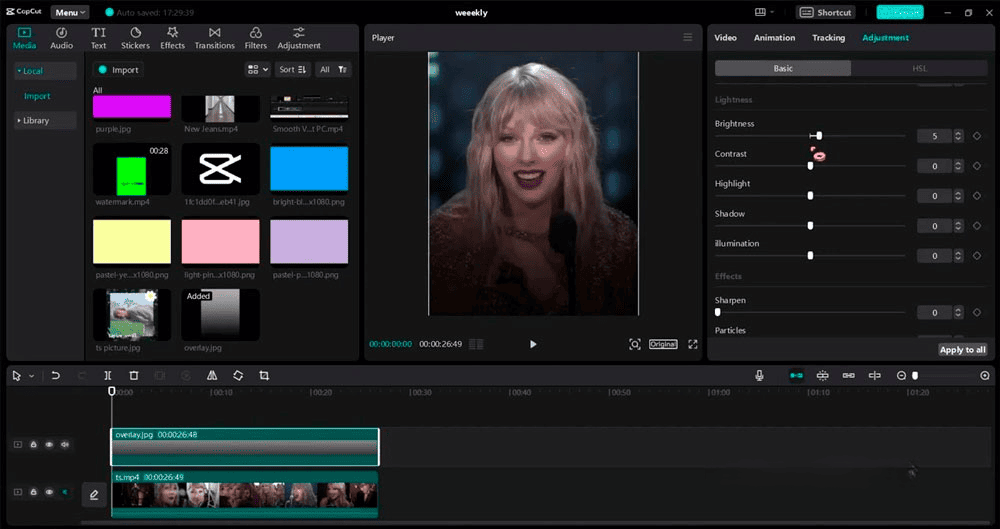Add keyframe diamond for Contrast

coord(976,166)
